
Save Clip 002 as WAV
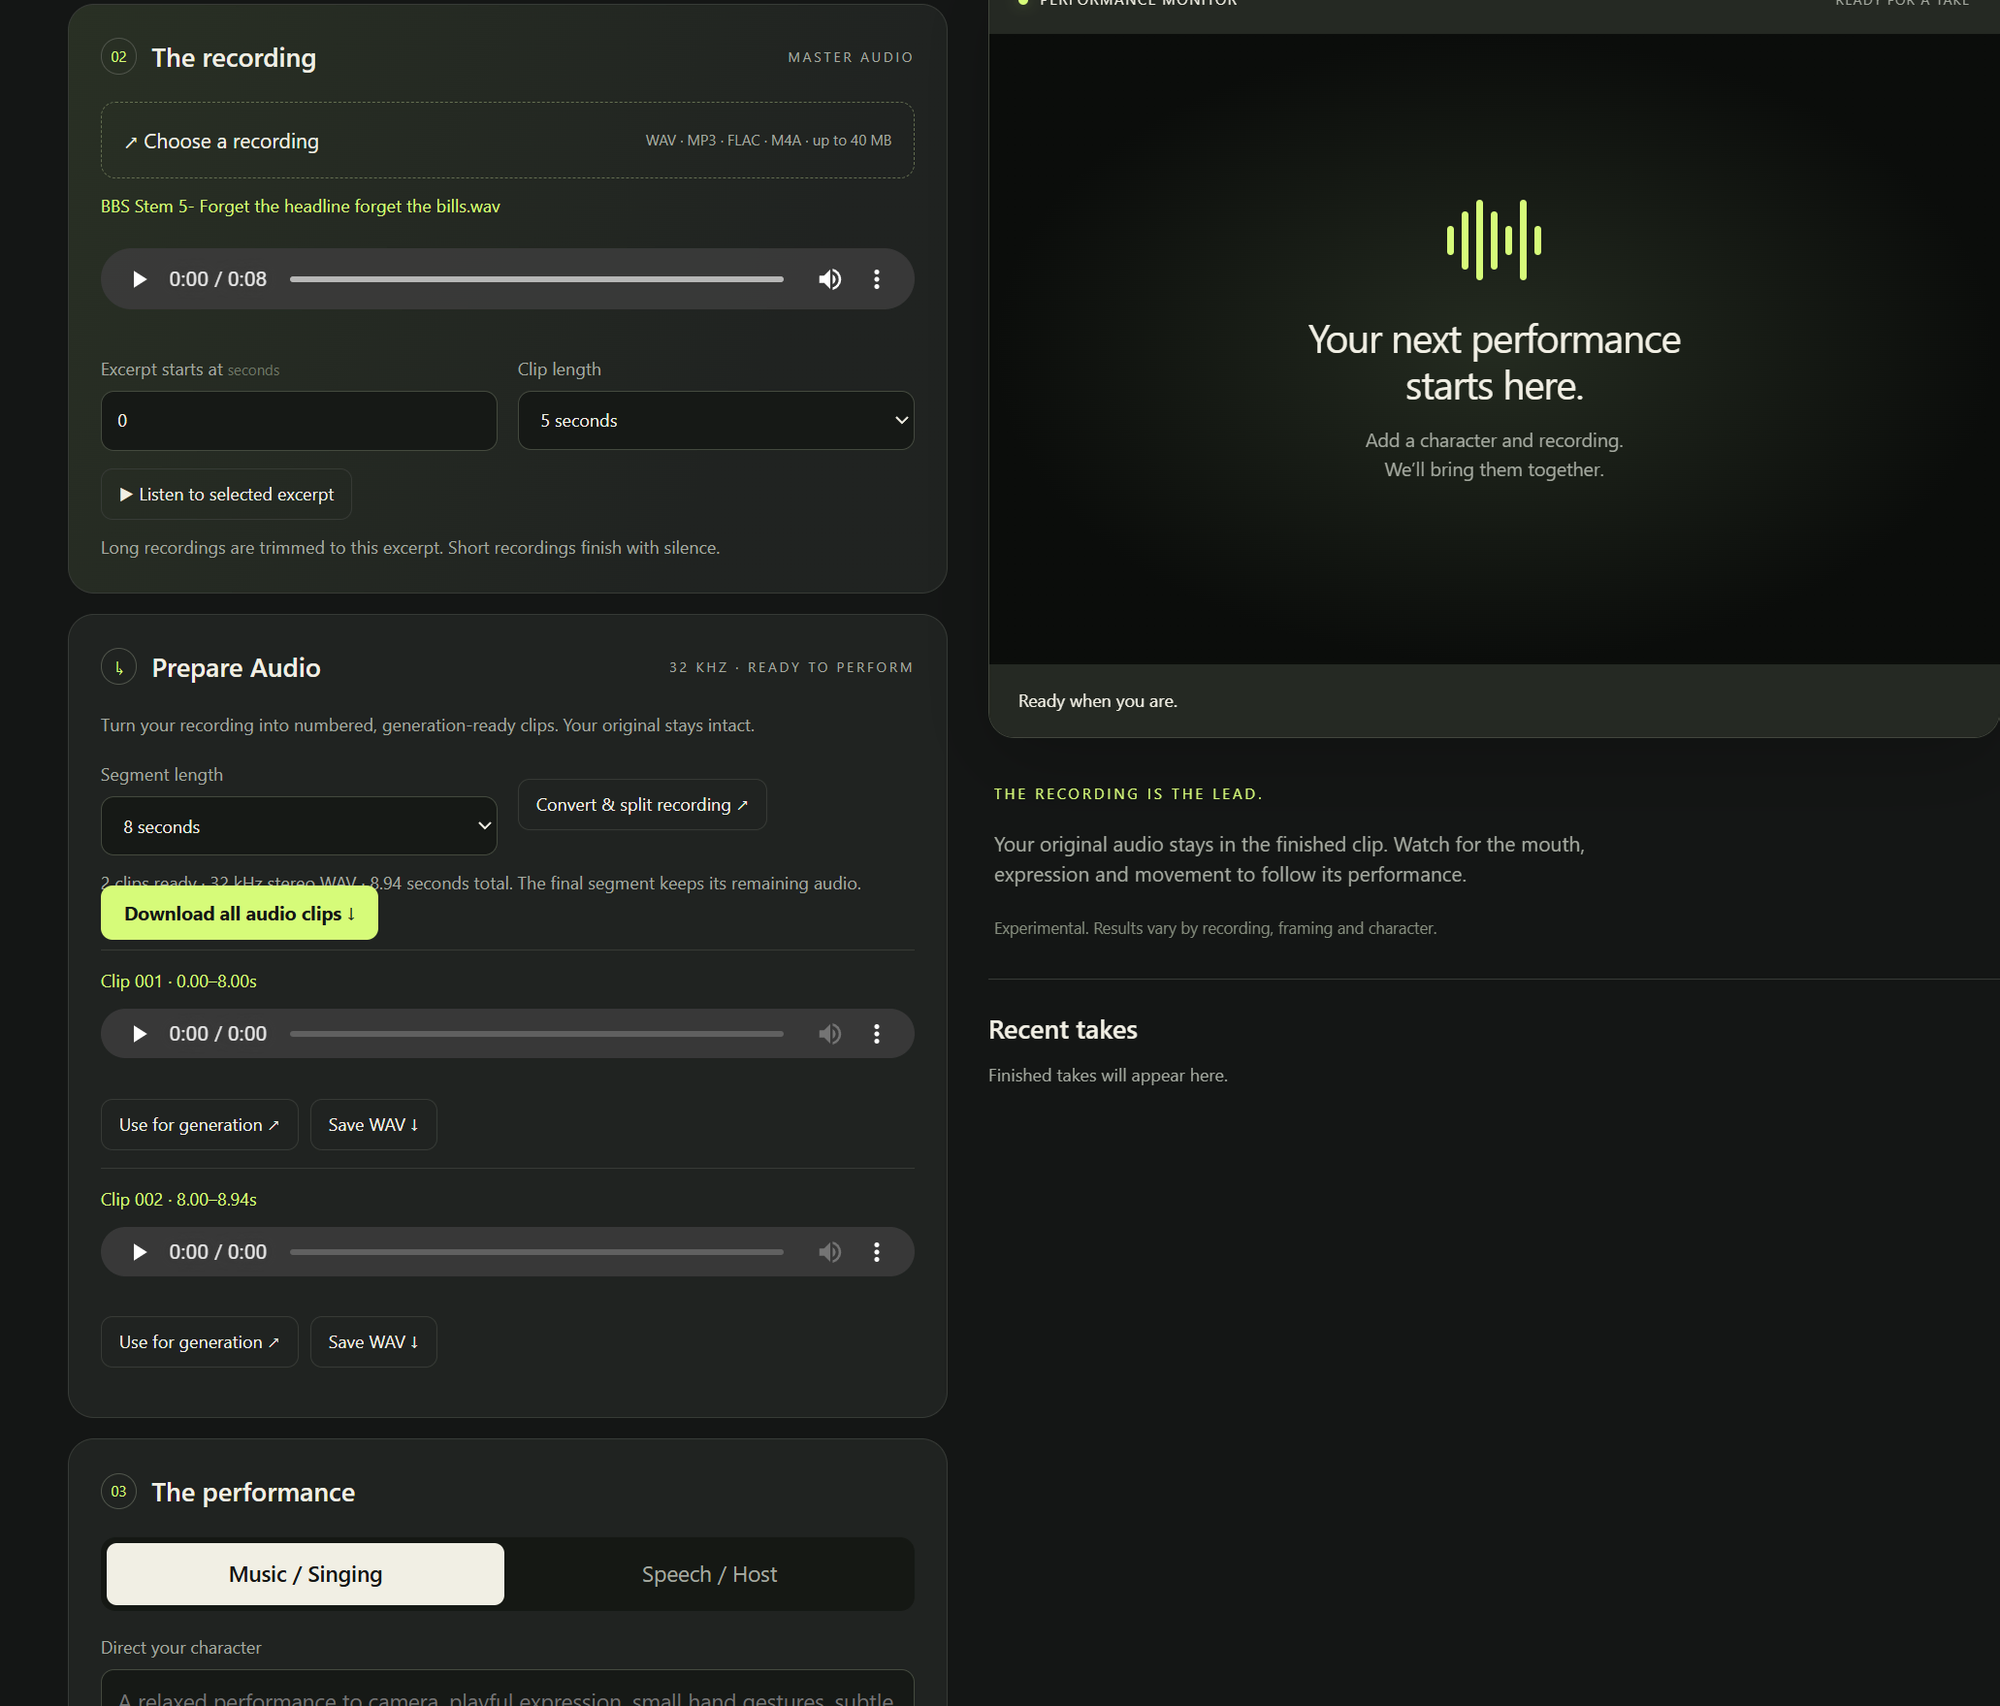373,1342
